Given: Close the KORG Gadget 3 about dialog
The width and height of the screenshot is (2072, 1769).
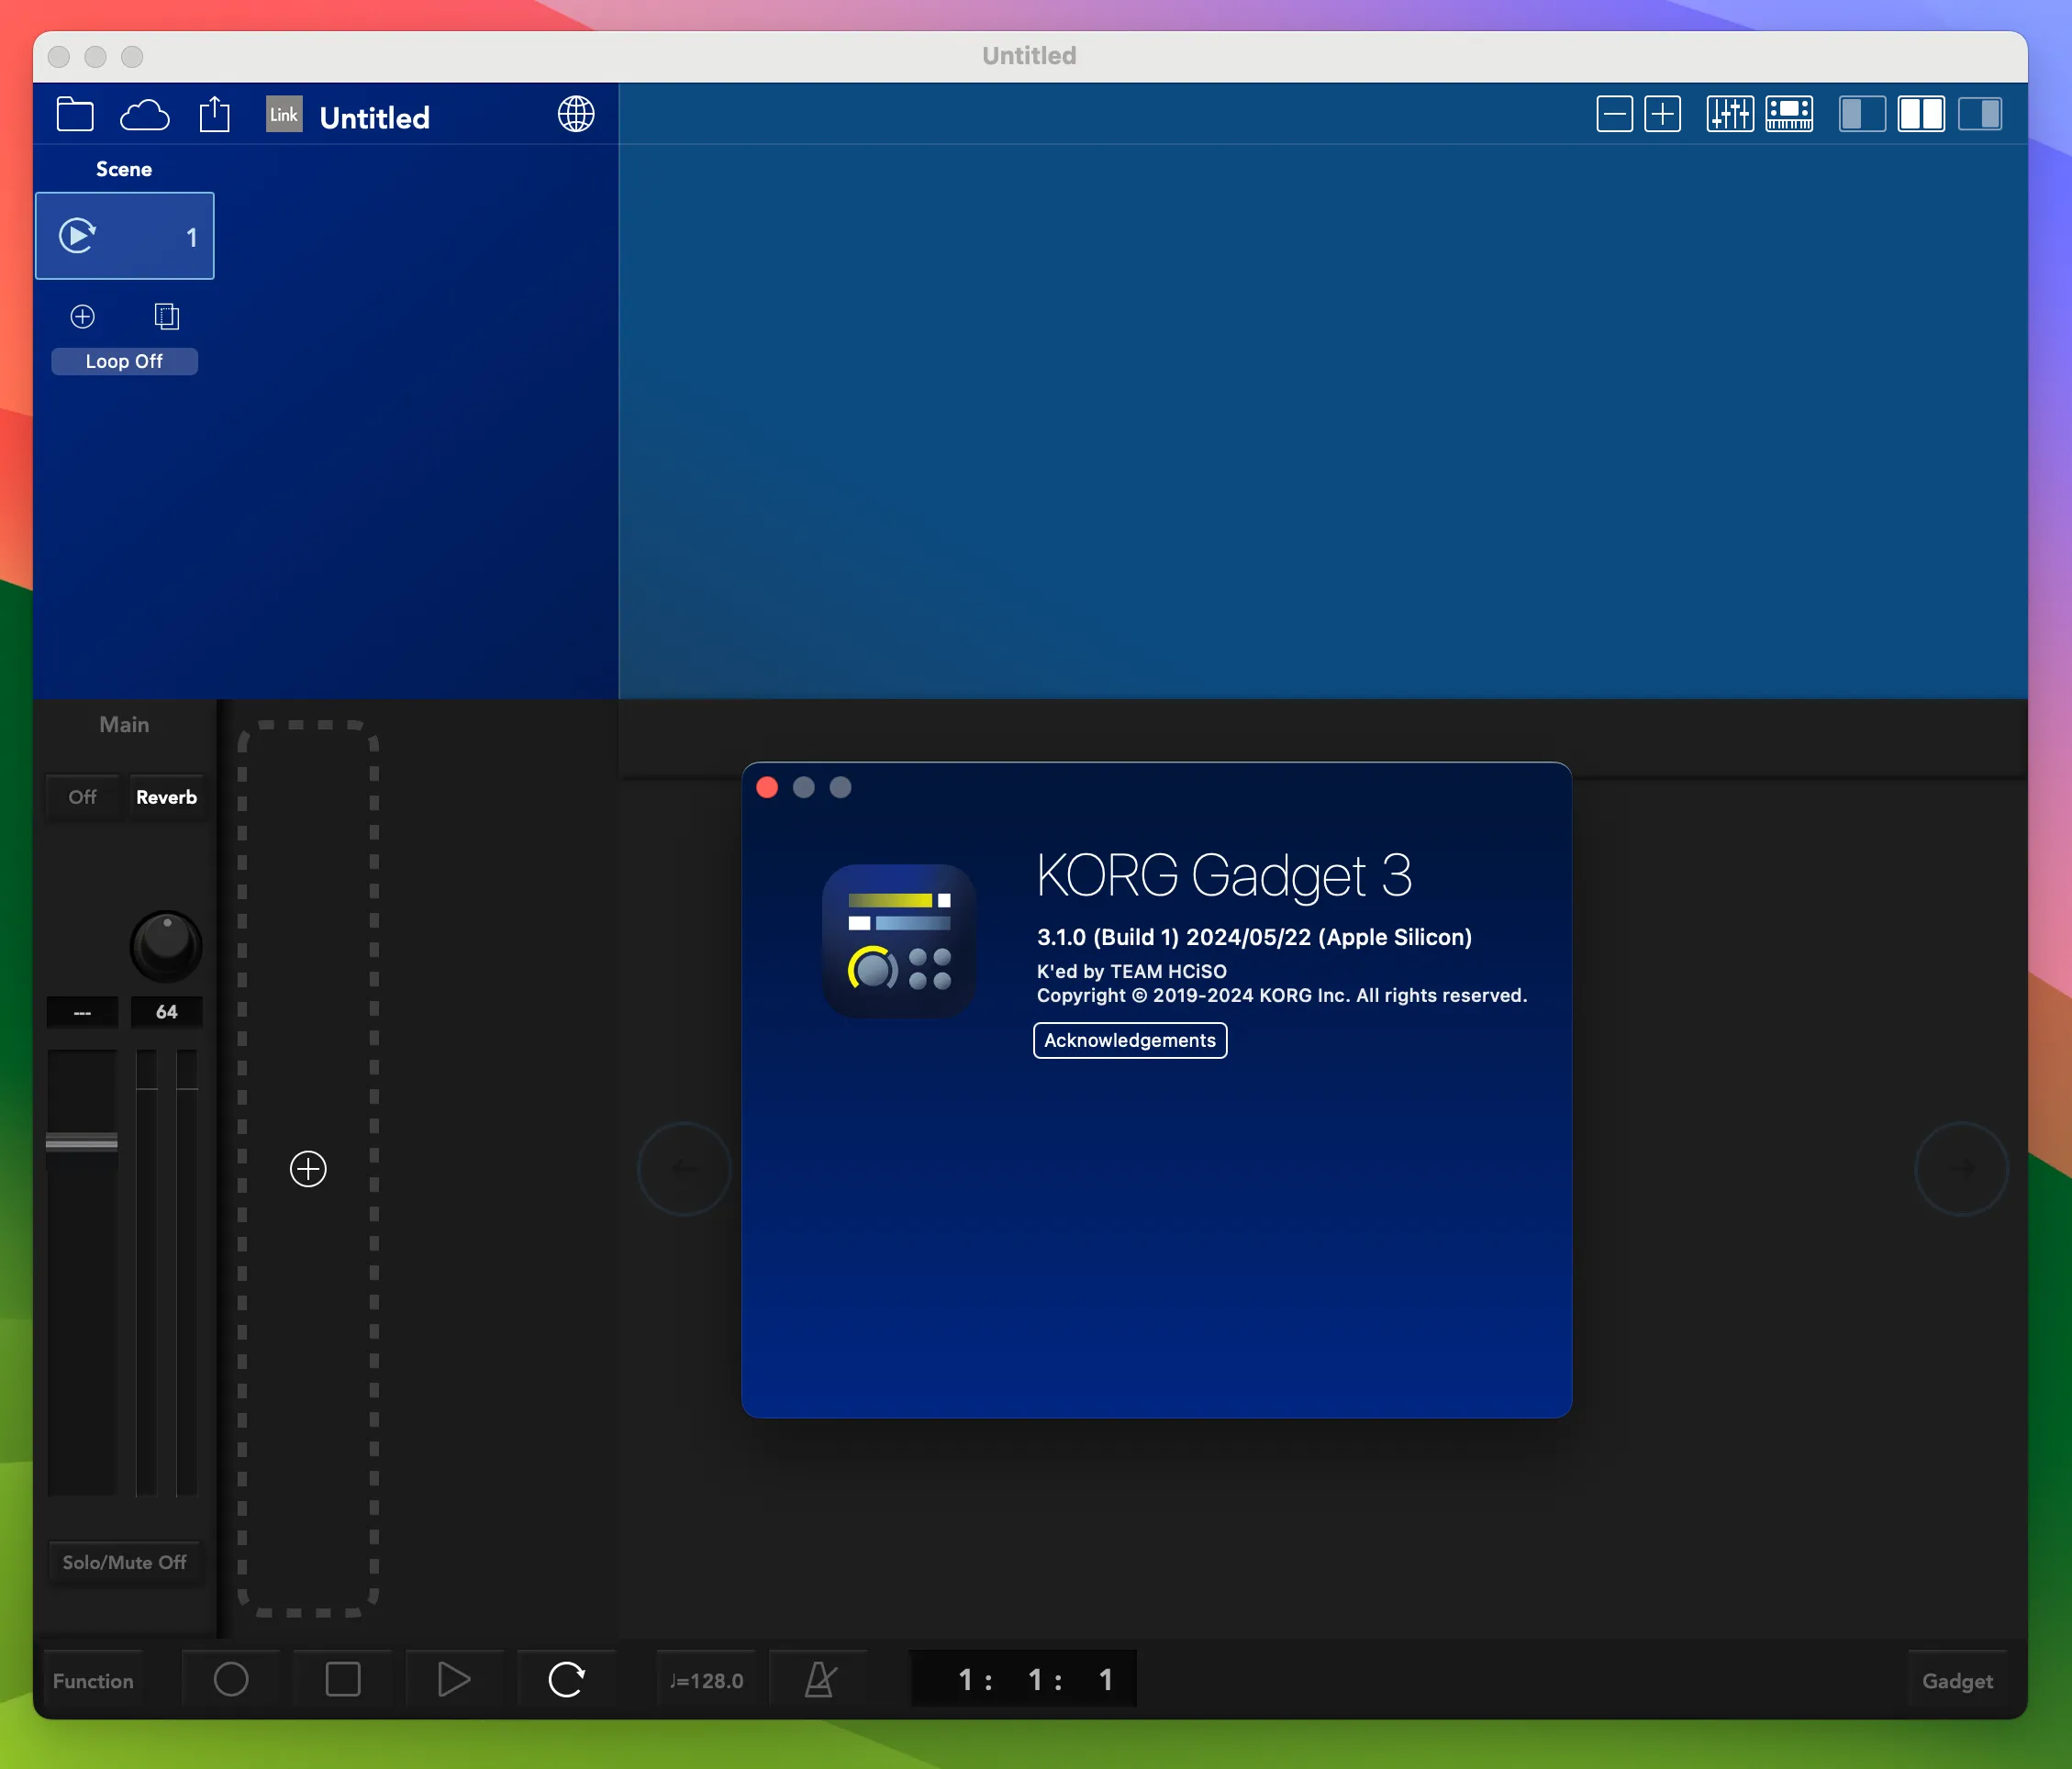Looking at the screenshot, I should click(767, 788).
